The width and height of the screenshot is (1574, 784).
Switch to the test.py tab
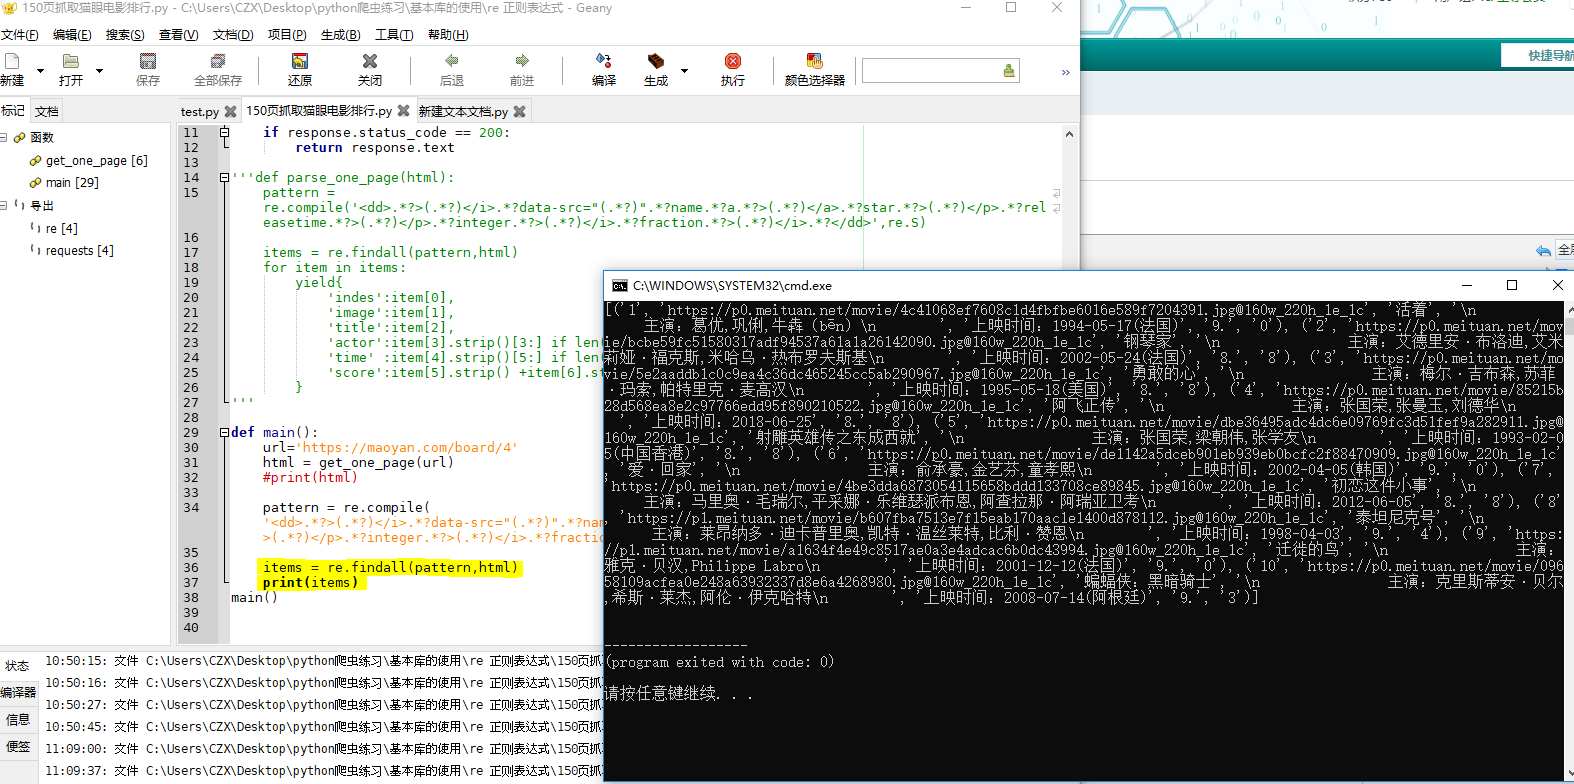pos(199,112)
